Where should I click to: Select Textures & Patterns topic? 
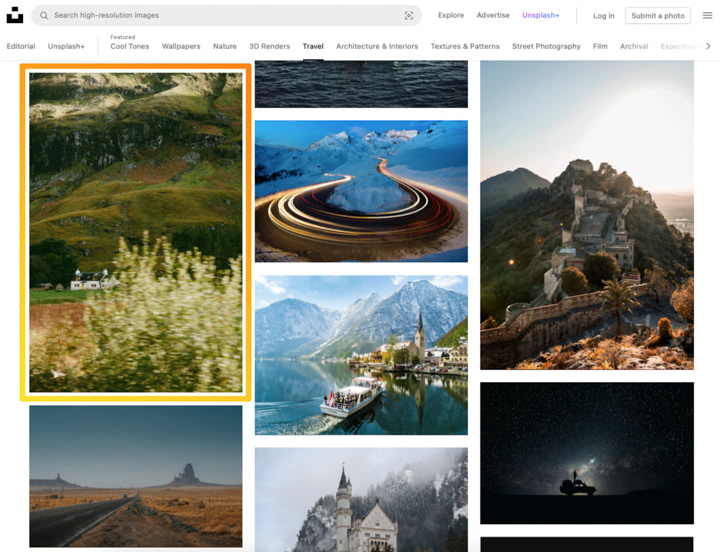coord(465,46)
